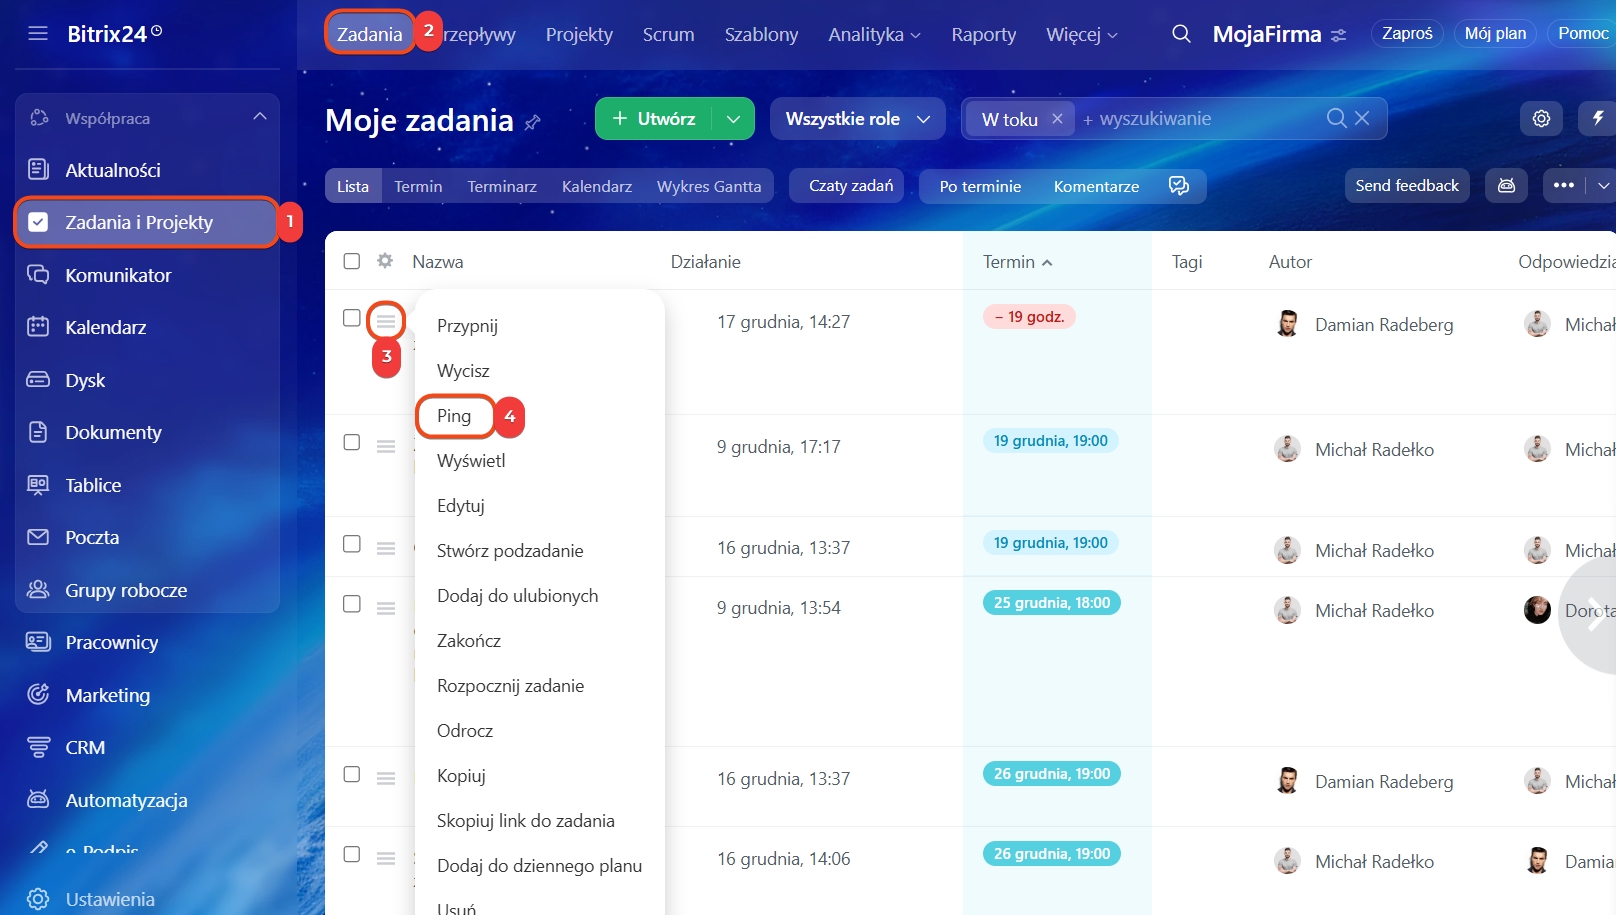
Task: Open column settings gear in table header
Action: point(385,261)
